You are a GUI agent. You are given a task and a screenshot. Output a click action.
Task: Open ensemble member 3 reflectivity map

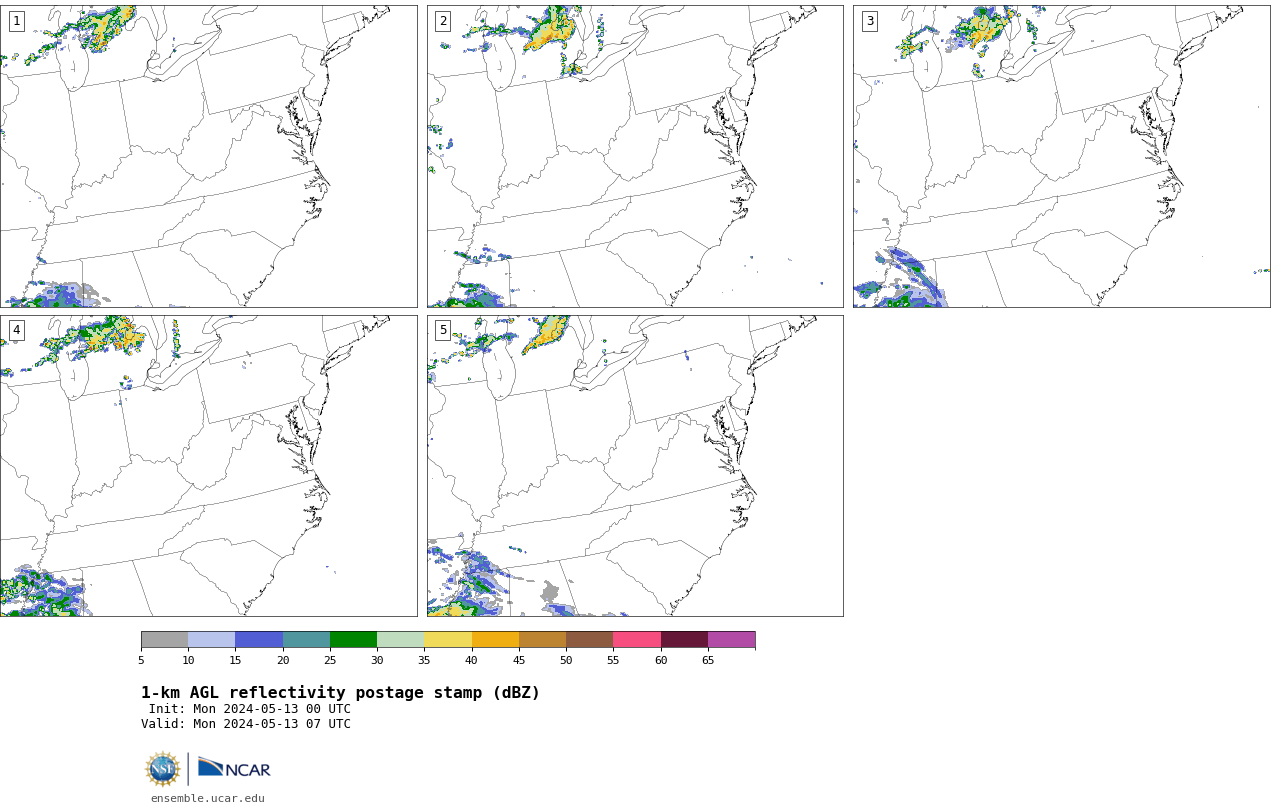(1061, 156)
